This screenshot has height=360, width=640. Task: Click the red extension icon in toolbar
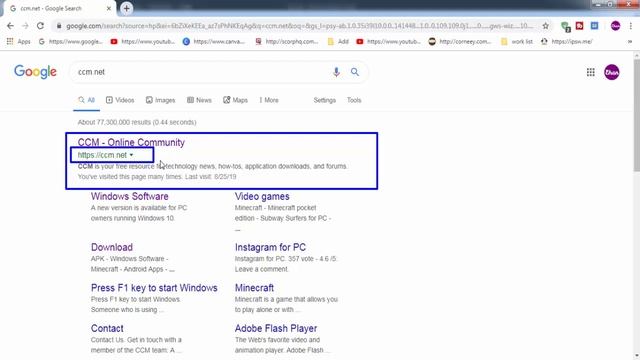pos(579,26)
